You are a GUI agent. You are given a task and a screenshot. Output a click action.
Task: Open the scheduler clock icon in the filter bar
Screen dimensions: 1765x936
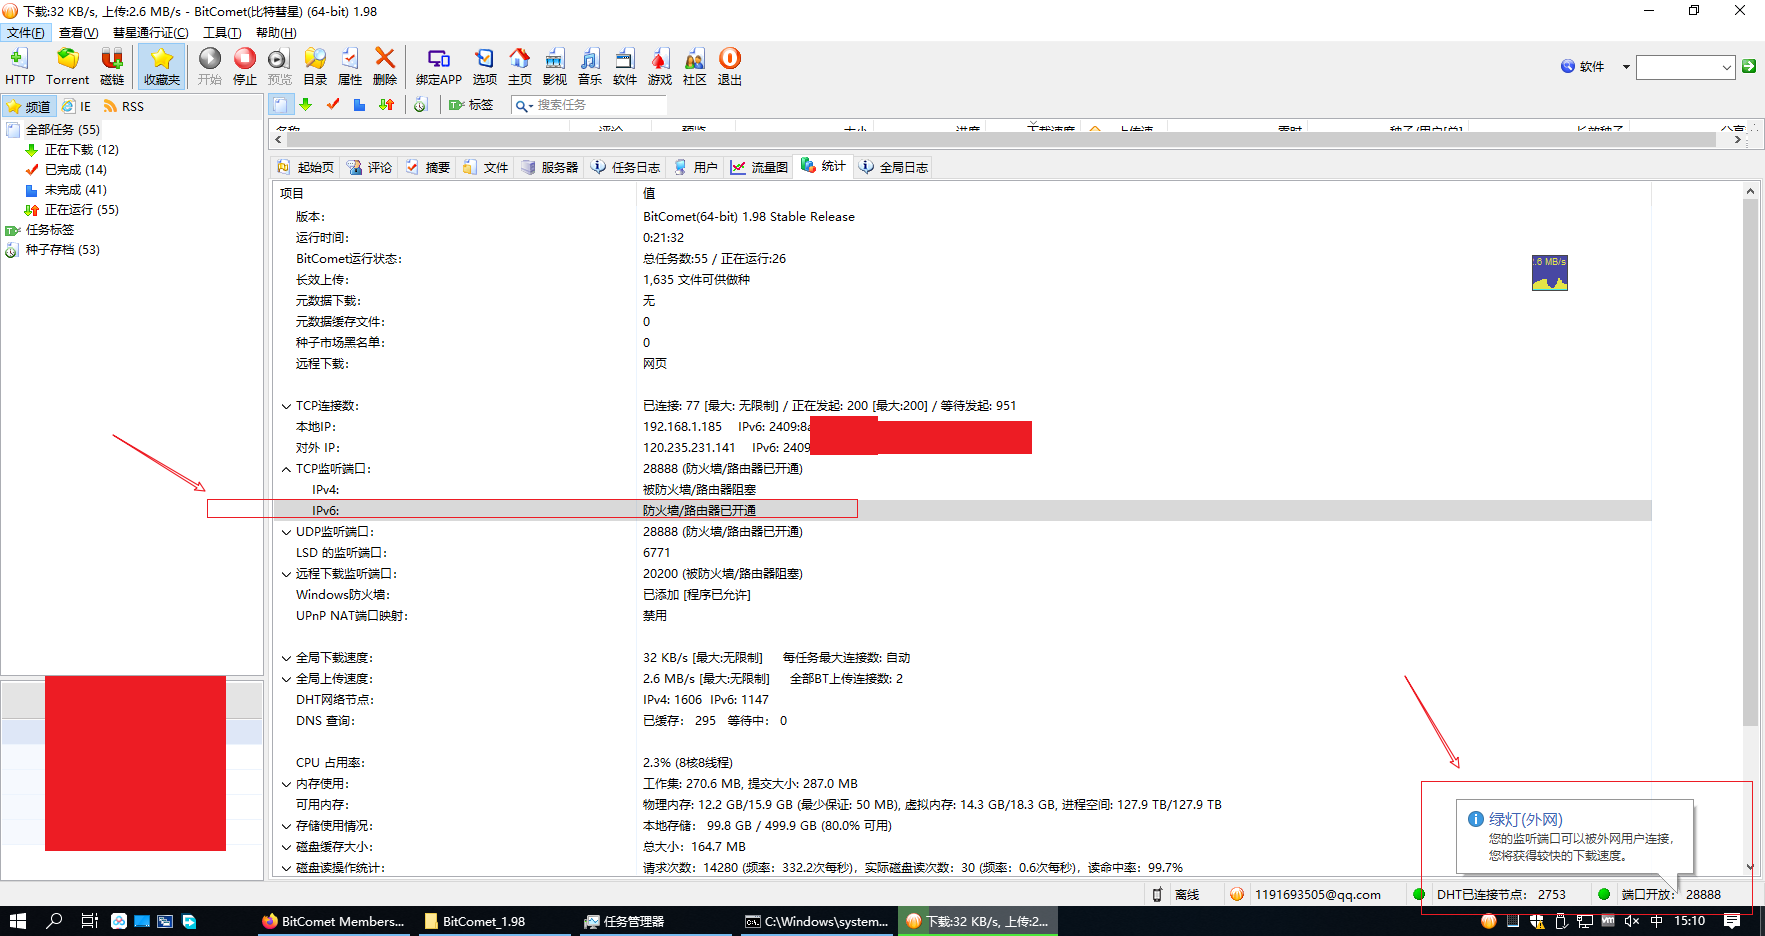coord(421,105)
